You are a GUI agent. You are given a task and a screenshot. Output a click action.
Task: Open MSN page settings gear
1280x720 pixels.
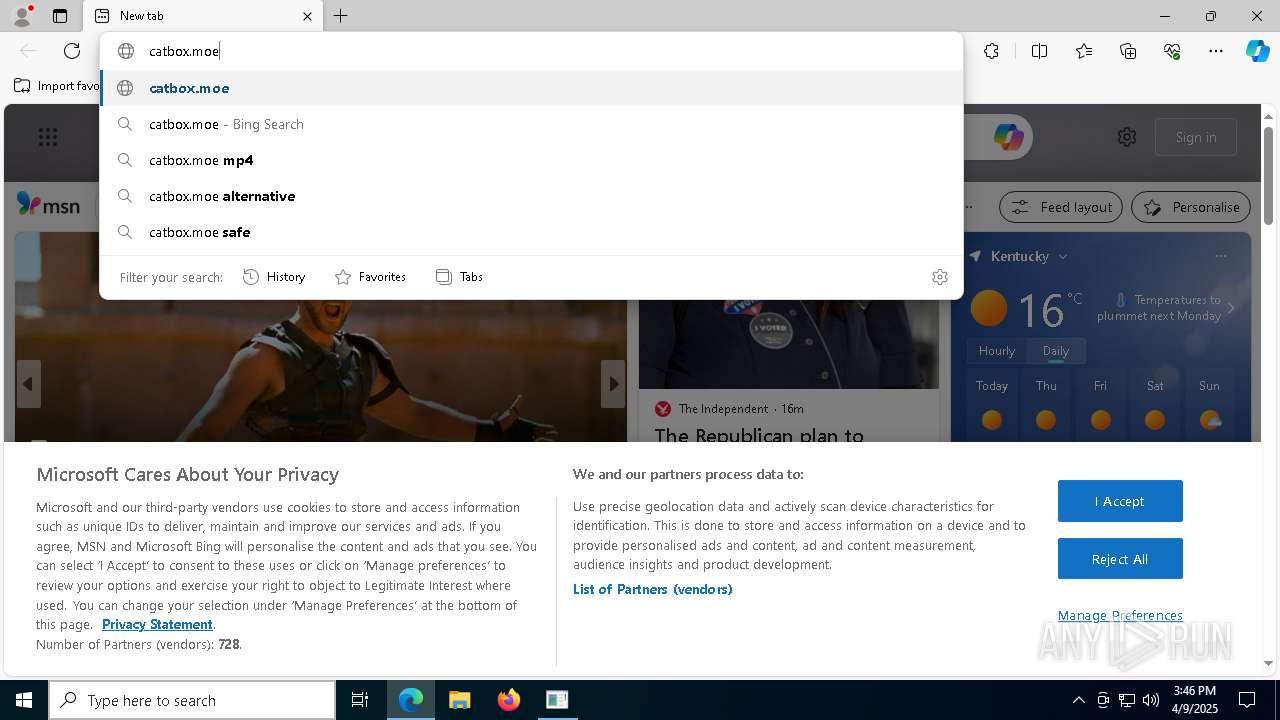coord(1127,137)
